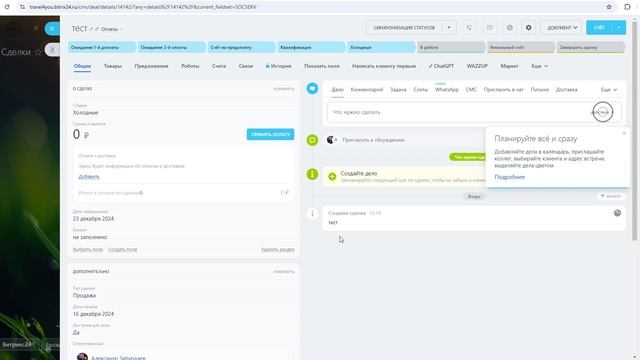Switch to the 'Предложения' tab
This screenshot has width=640, height=360.
pyautogui.click(x=151, y=66)
